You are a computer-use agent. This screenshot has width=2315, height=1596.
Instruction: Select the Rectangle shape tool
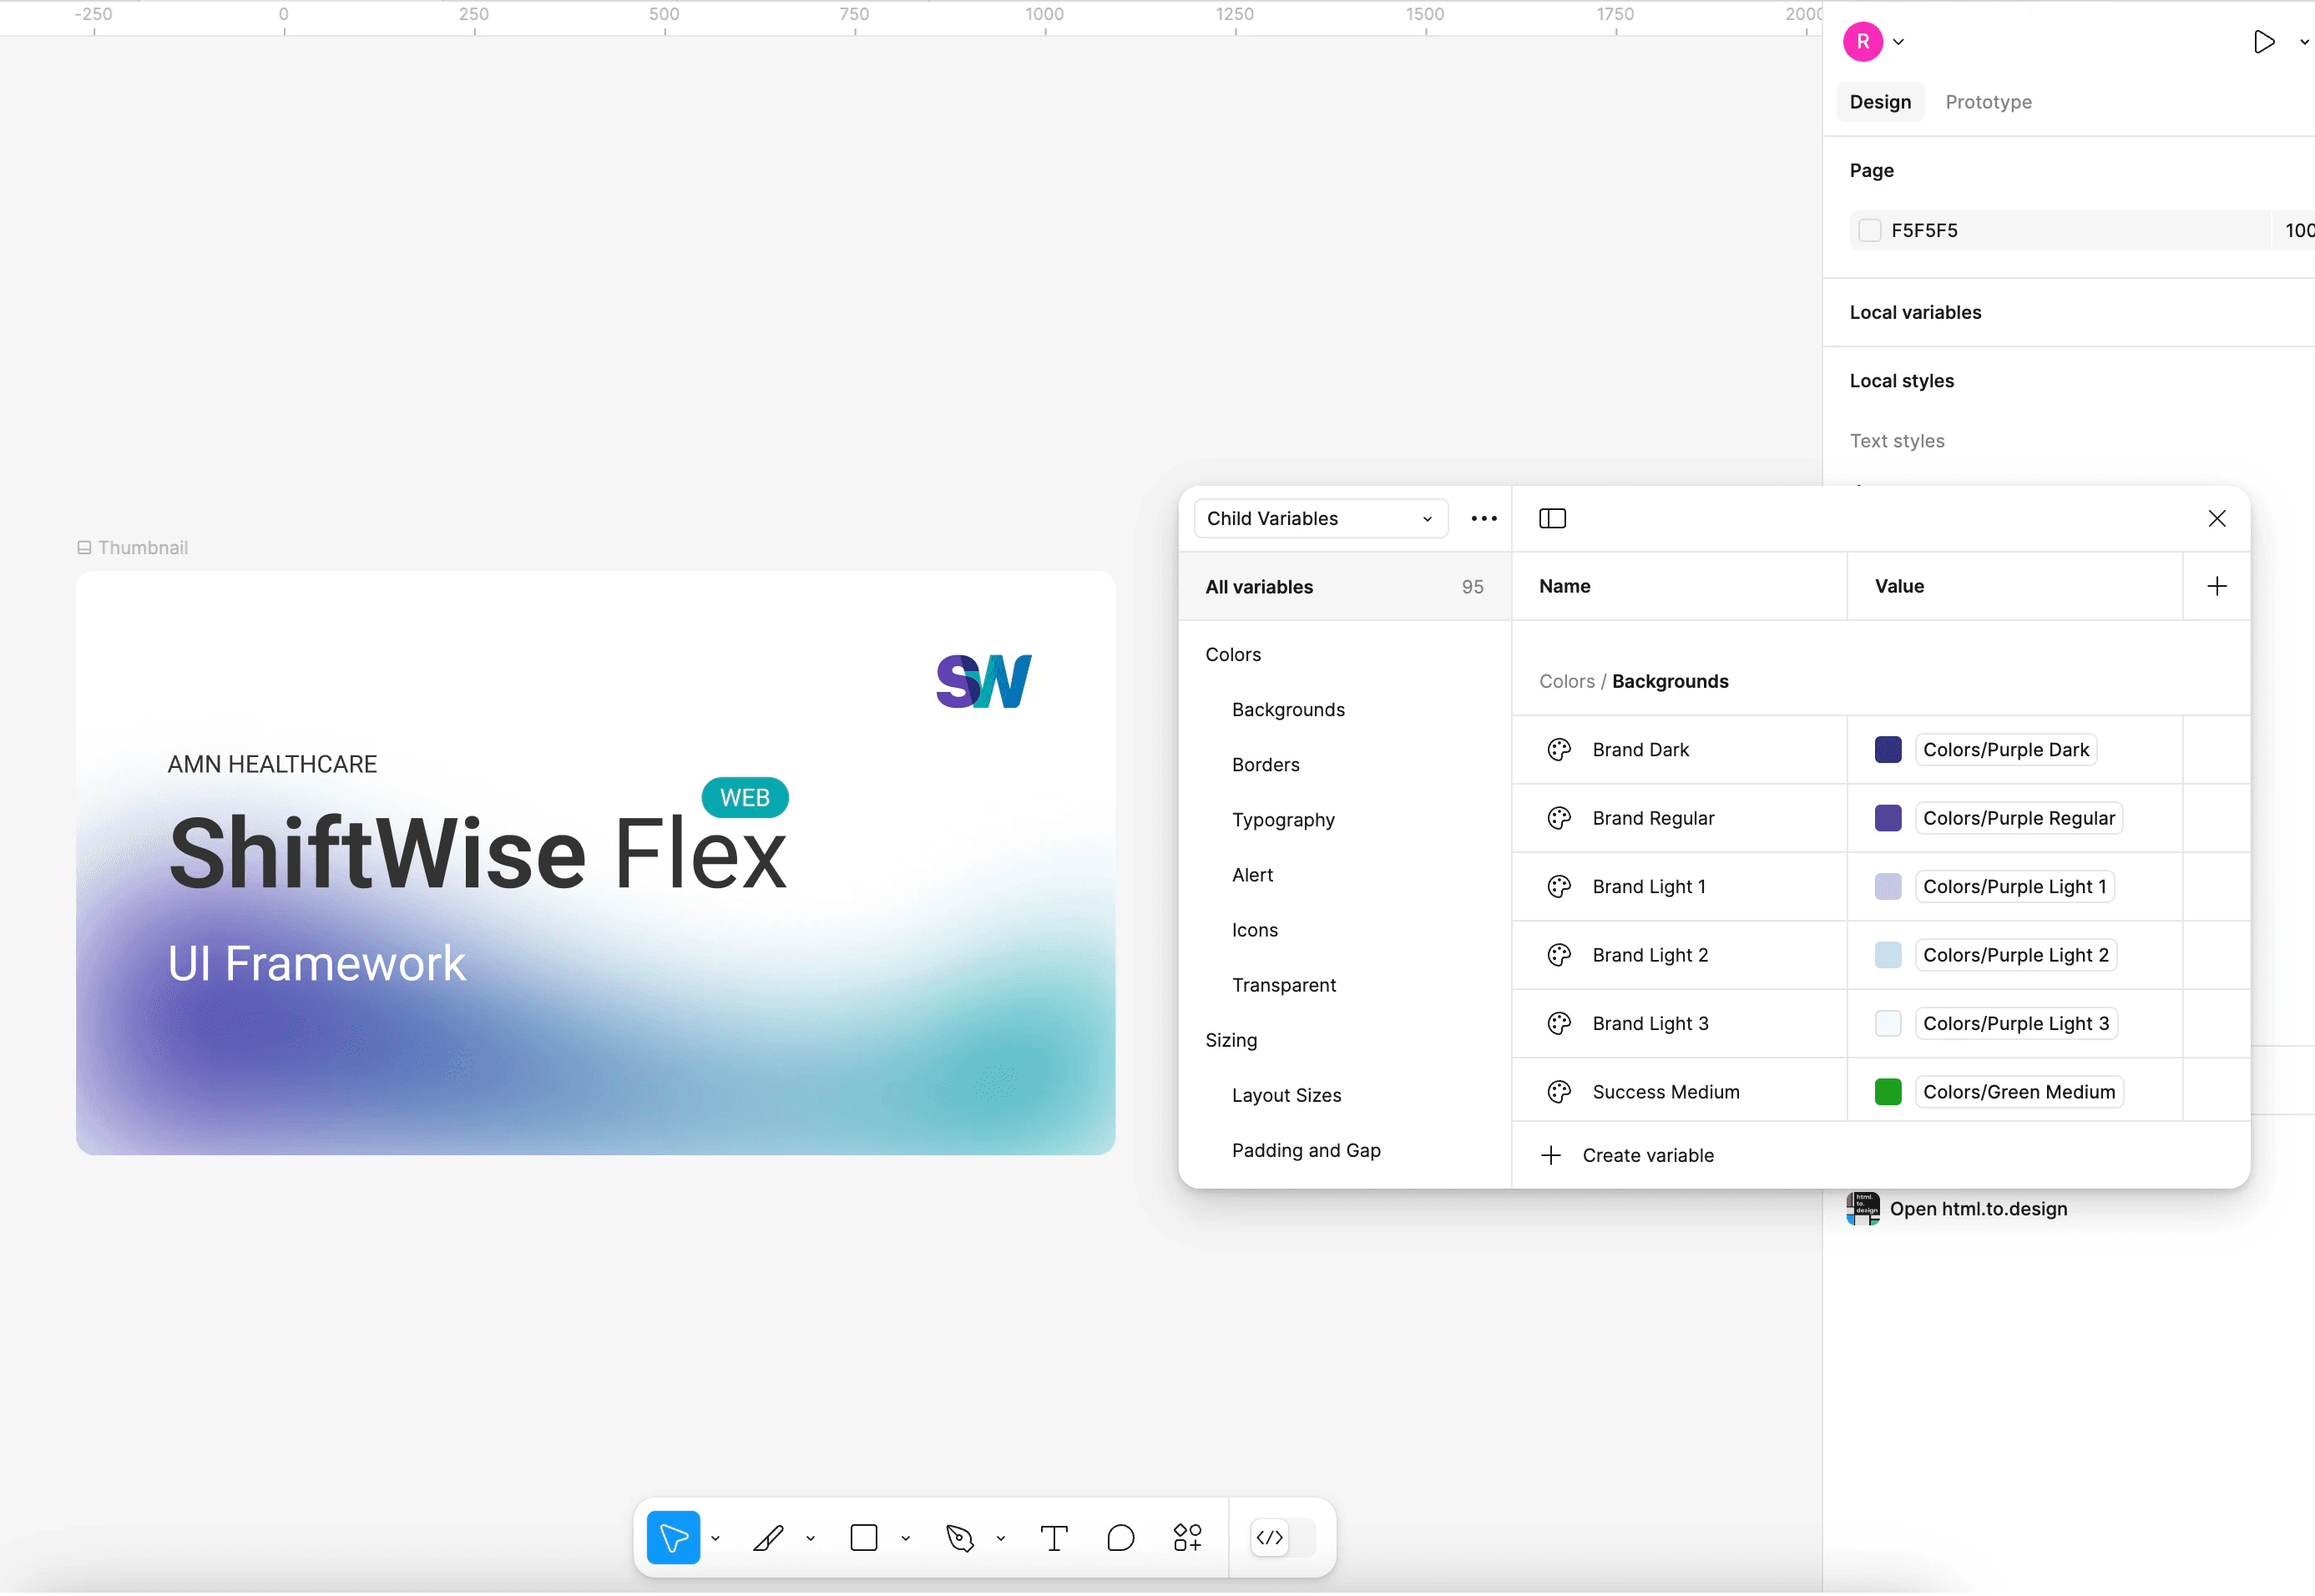[x=864, y=1538]
